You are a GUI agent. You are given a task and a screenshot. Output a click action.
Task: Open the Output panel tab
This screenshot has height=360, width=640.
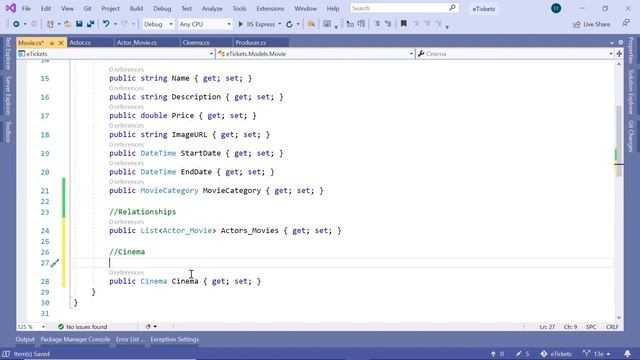25,340
